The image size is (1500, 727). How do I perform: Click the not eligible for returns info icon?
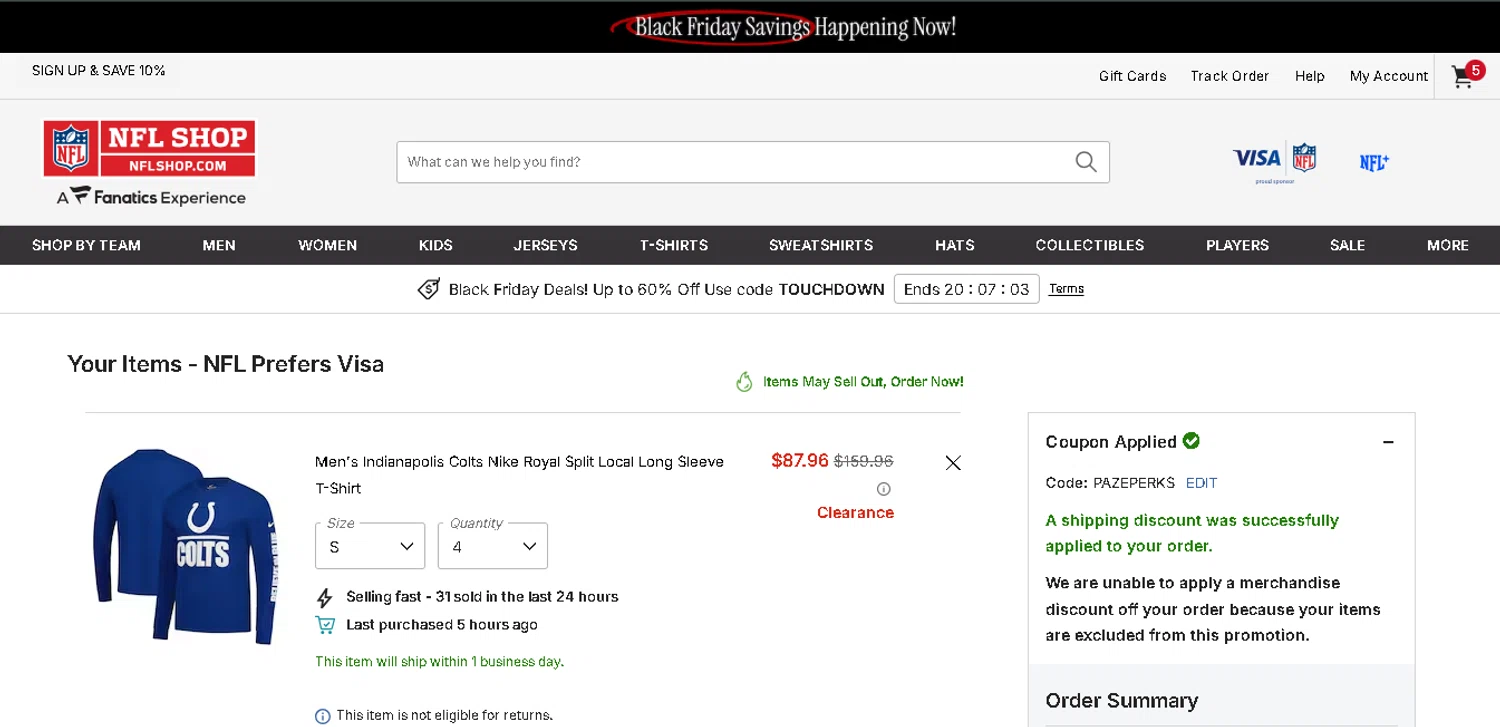323,716
